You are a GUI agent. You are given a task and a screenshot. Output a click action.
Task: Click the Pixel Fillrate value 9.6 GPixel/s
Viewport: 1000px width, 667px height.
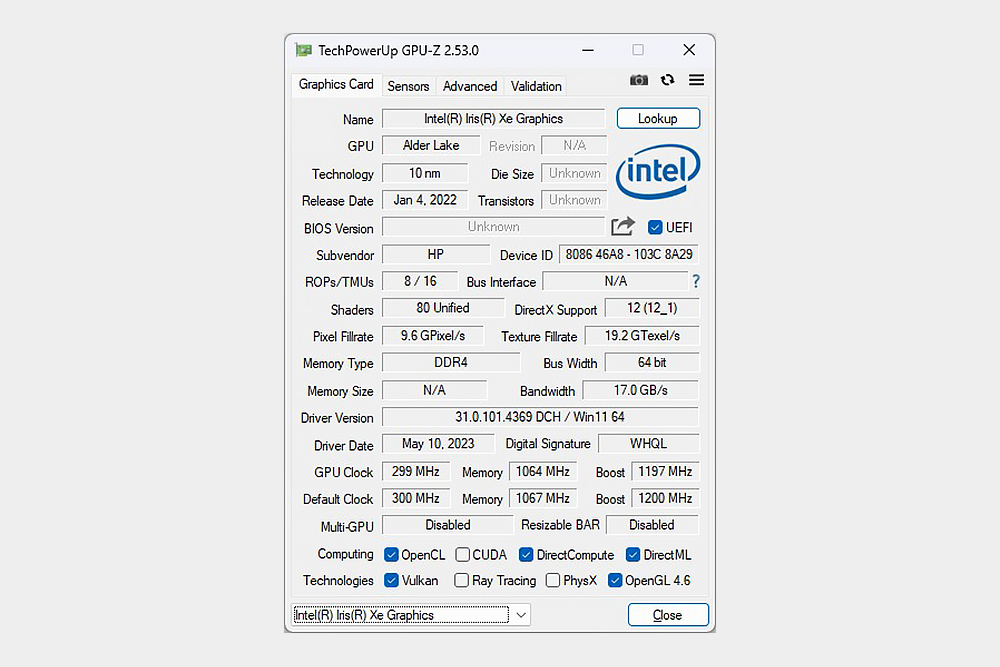433,335
